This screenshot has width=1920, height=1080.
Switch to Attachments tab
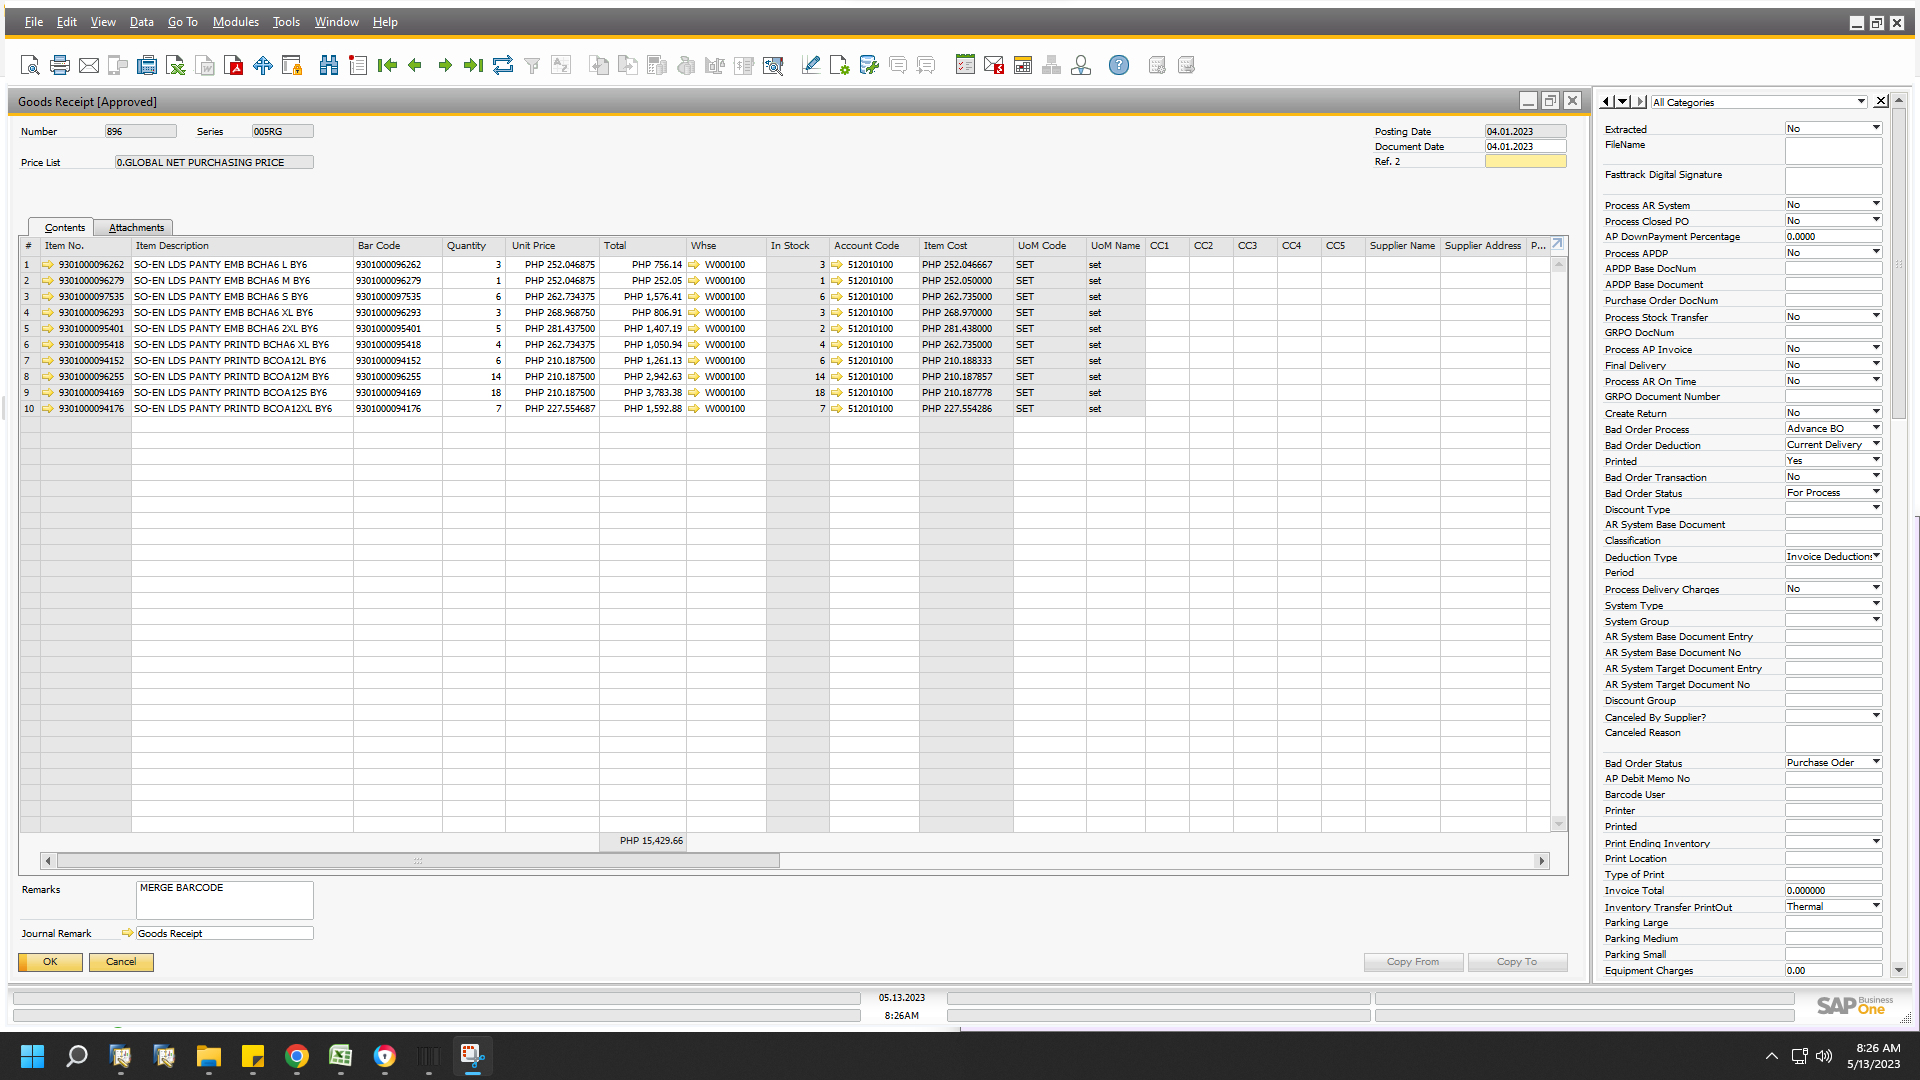coord(136,228)
